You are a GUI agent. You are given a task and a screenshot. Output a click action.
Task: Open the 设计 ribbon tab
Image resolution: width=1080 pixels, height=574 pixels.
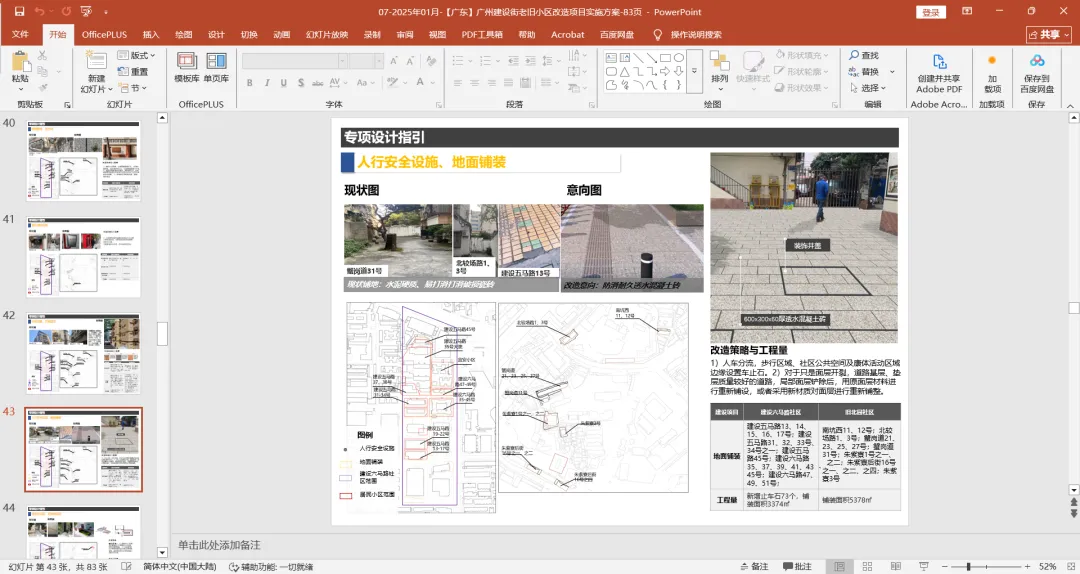pos(216,34)
